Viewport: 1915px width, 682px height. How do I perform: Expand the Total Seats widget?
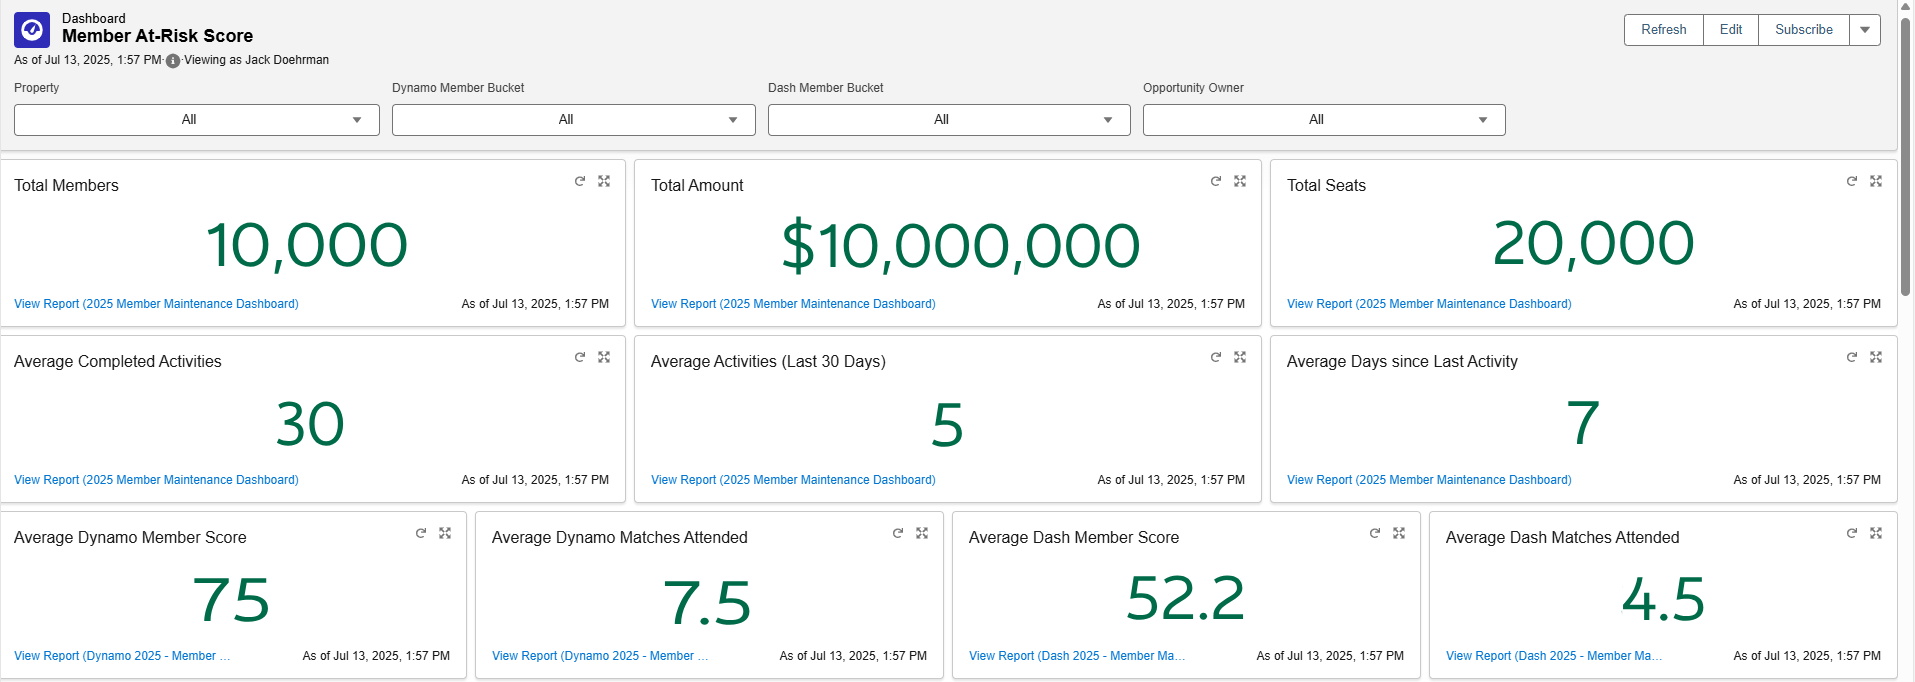click(x=1876, y=181)
